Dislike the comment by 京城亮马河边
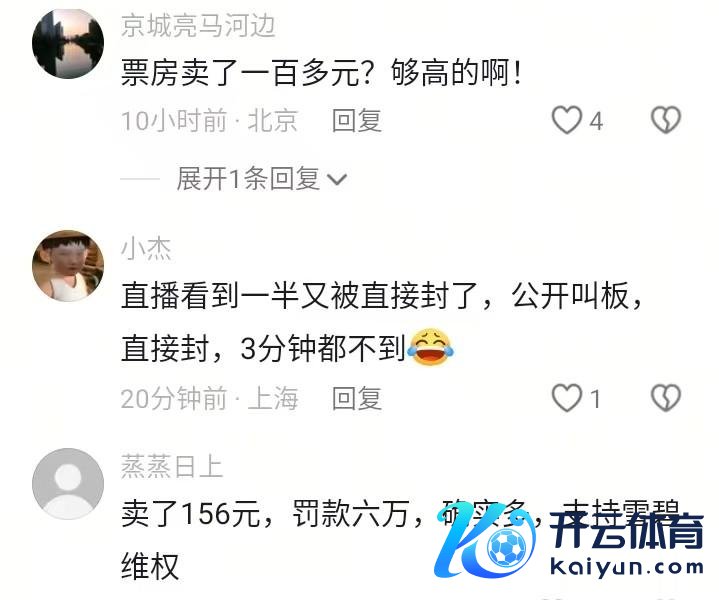Image resolution: width=719 pixels, height=600 pixels. (x=666, y=120)
